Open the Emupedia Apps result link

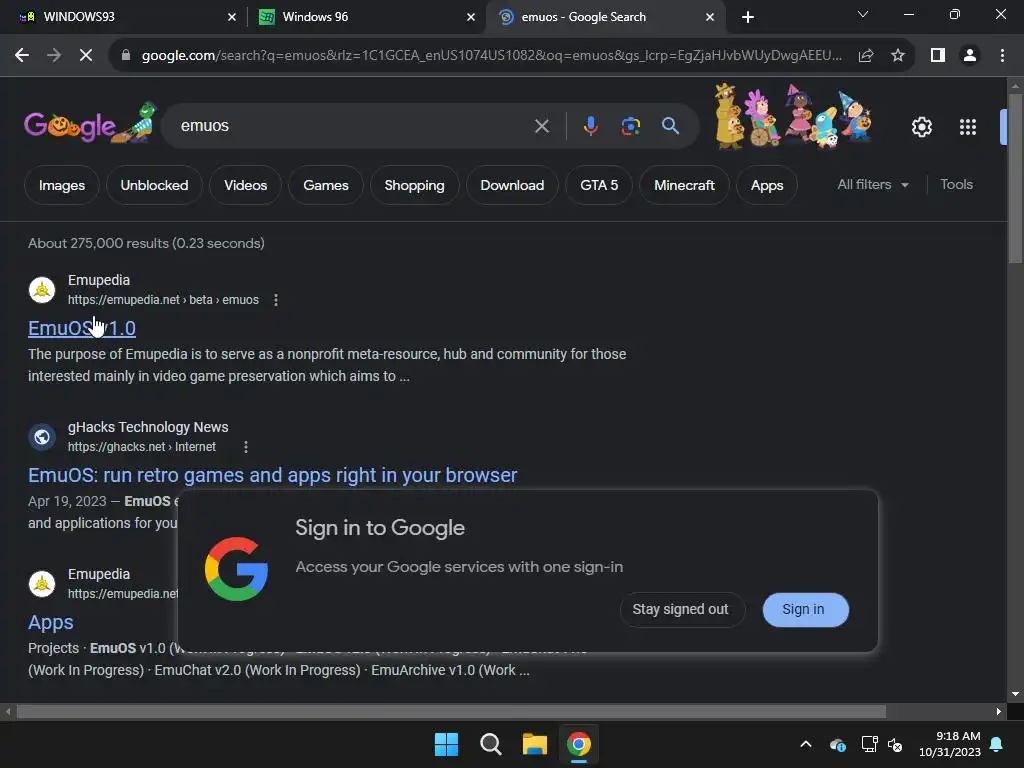point(51,622)
